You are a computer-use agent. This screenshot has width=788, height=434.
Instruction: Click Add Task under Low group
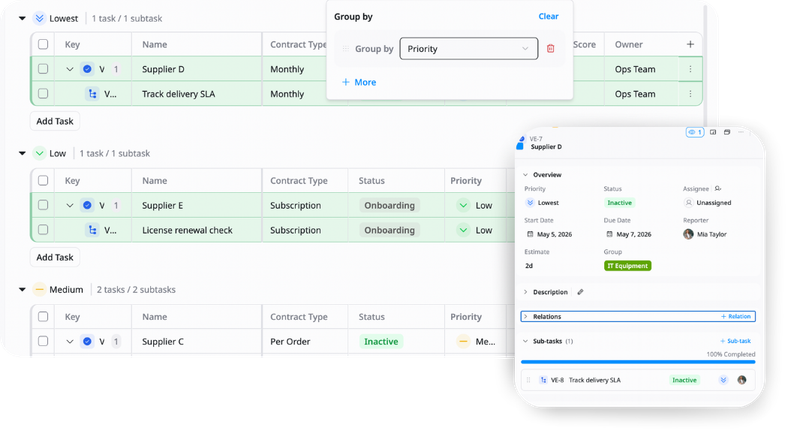point(55,257)
